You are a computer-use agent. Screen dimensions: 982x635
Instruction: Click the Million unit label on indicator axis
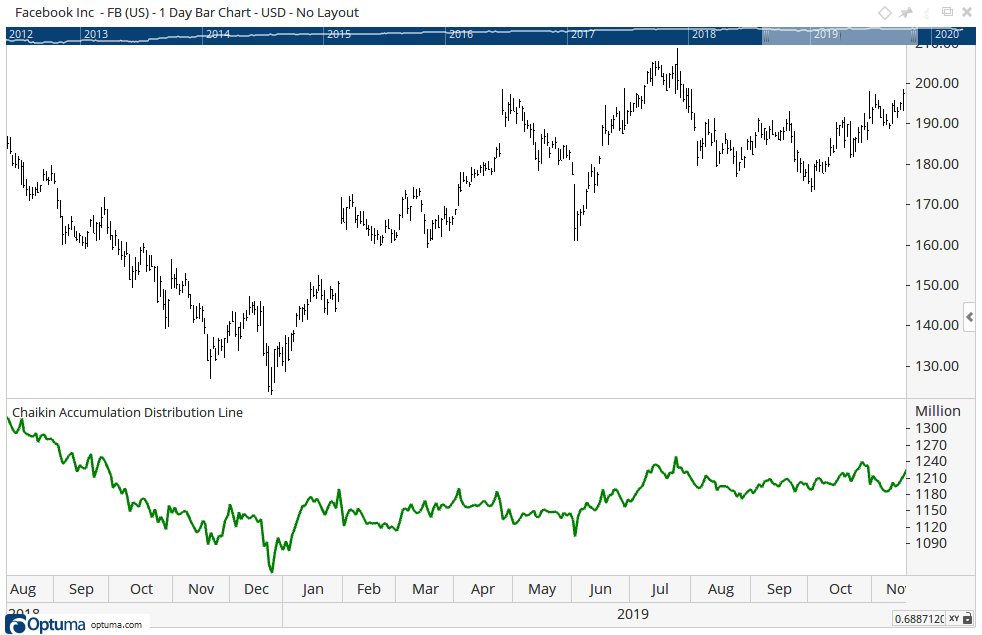click(x=938, y=411)
